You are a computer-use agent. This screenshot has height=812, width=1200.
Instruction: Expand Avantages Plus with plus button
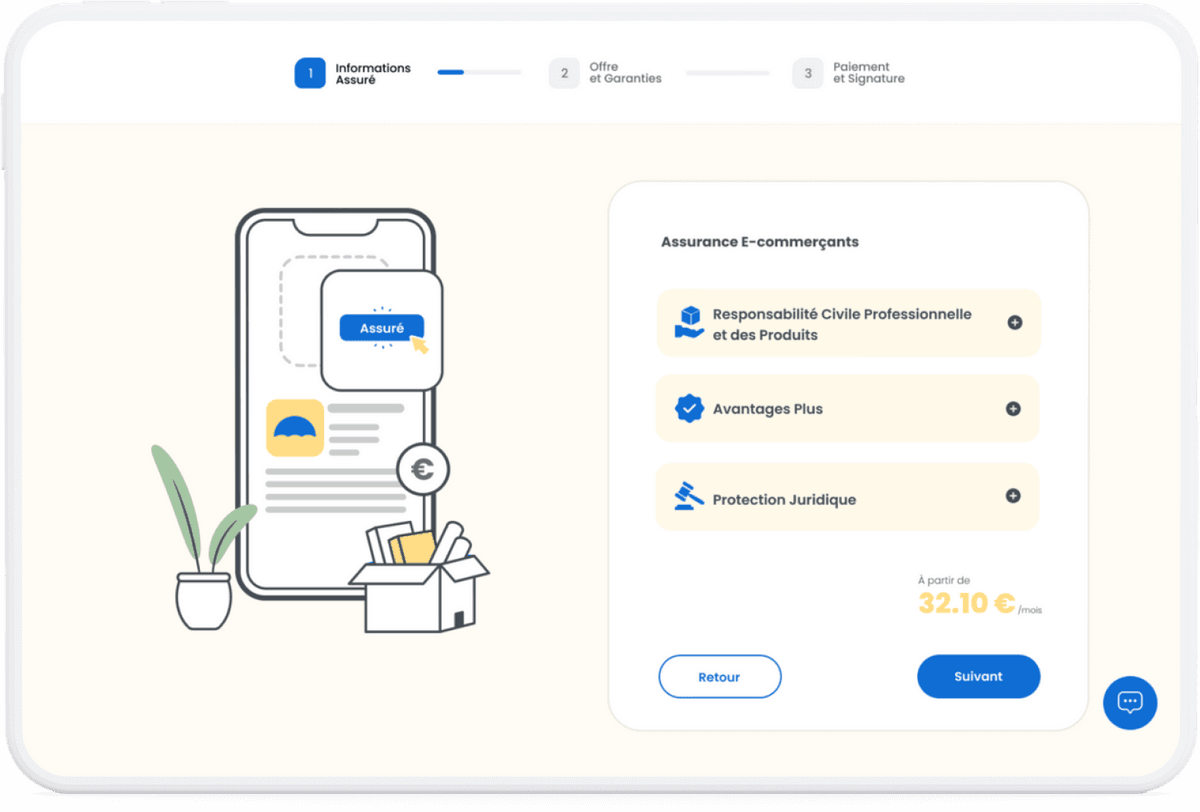1013,409
